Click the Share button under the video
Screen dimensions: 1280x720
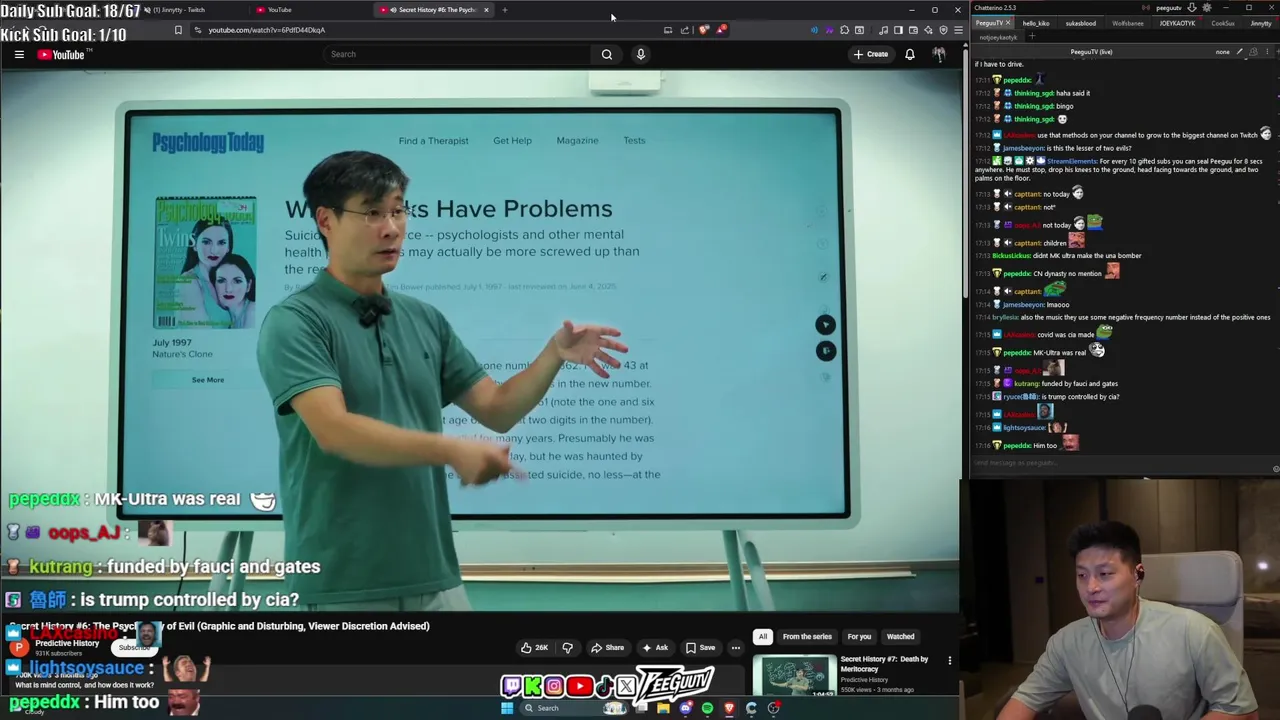(x=607, y=647)
